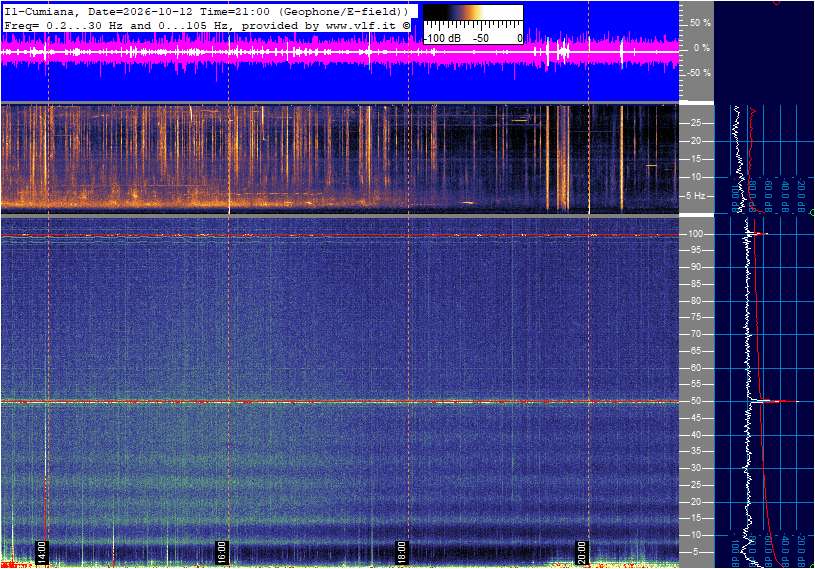Click the -50 % amplitude axis label
This screenshot has height=569, width=815.
[x=698, y=73]
